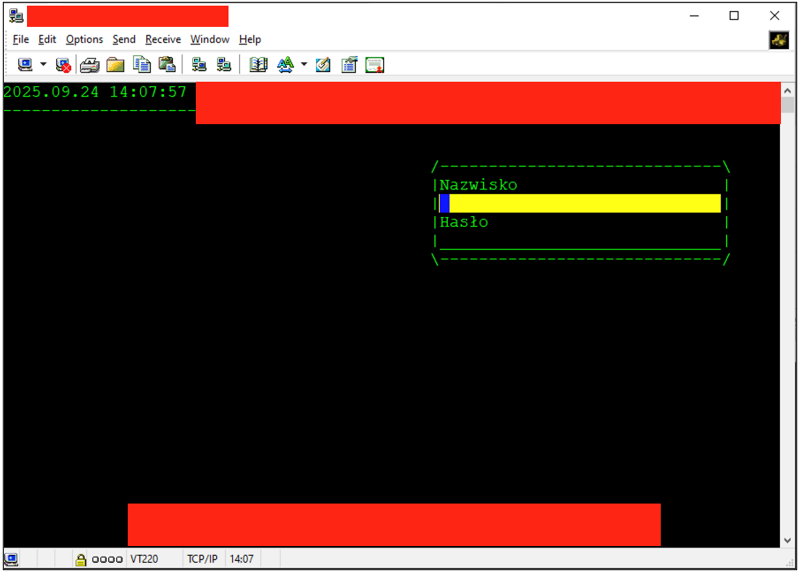Image resolution: width=799 pixels, height=572 pixels.
Task: Open the Options menu
Action: pyautogui.click(x=84, y=39)
